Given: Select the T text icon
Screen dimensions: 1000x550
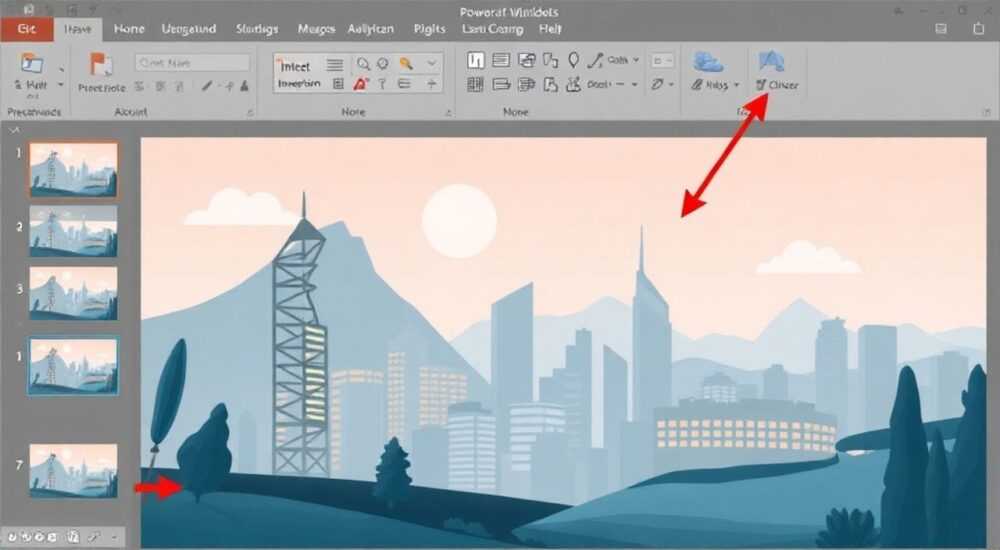Looking at the screenshot, I should 382,84.
